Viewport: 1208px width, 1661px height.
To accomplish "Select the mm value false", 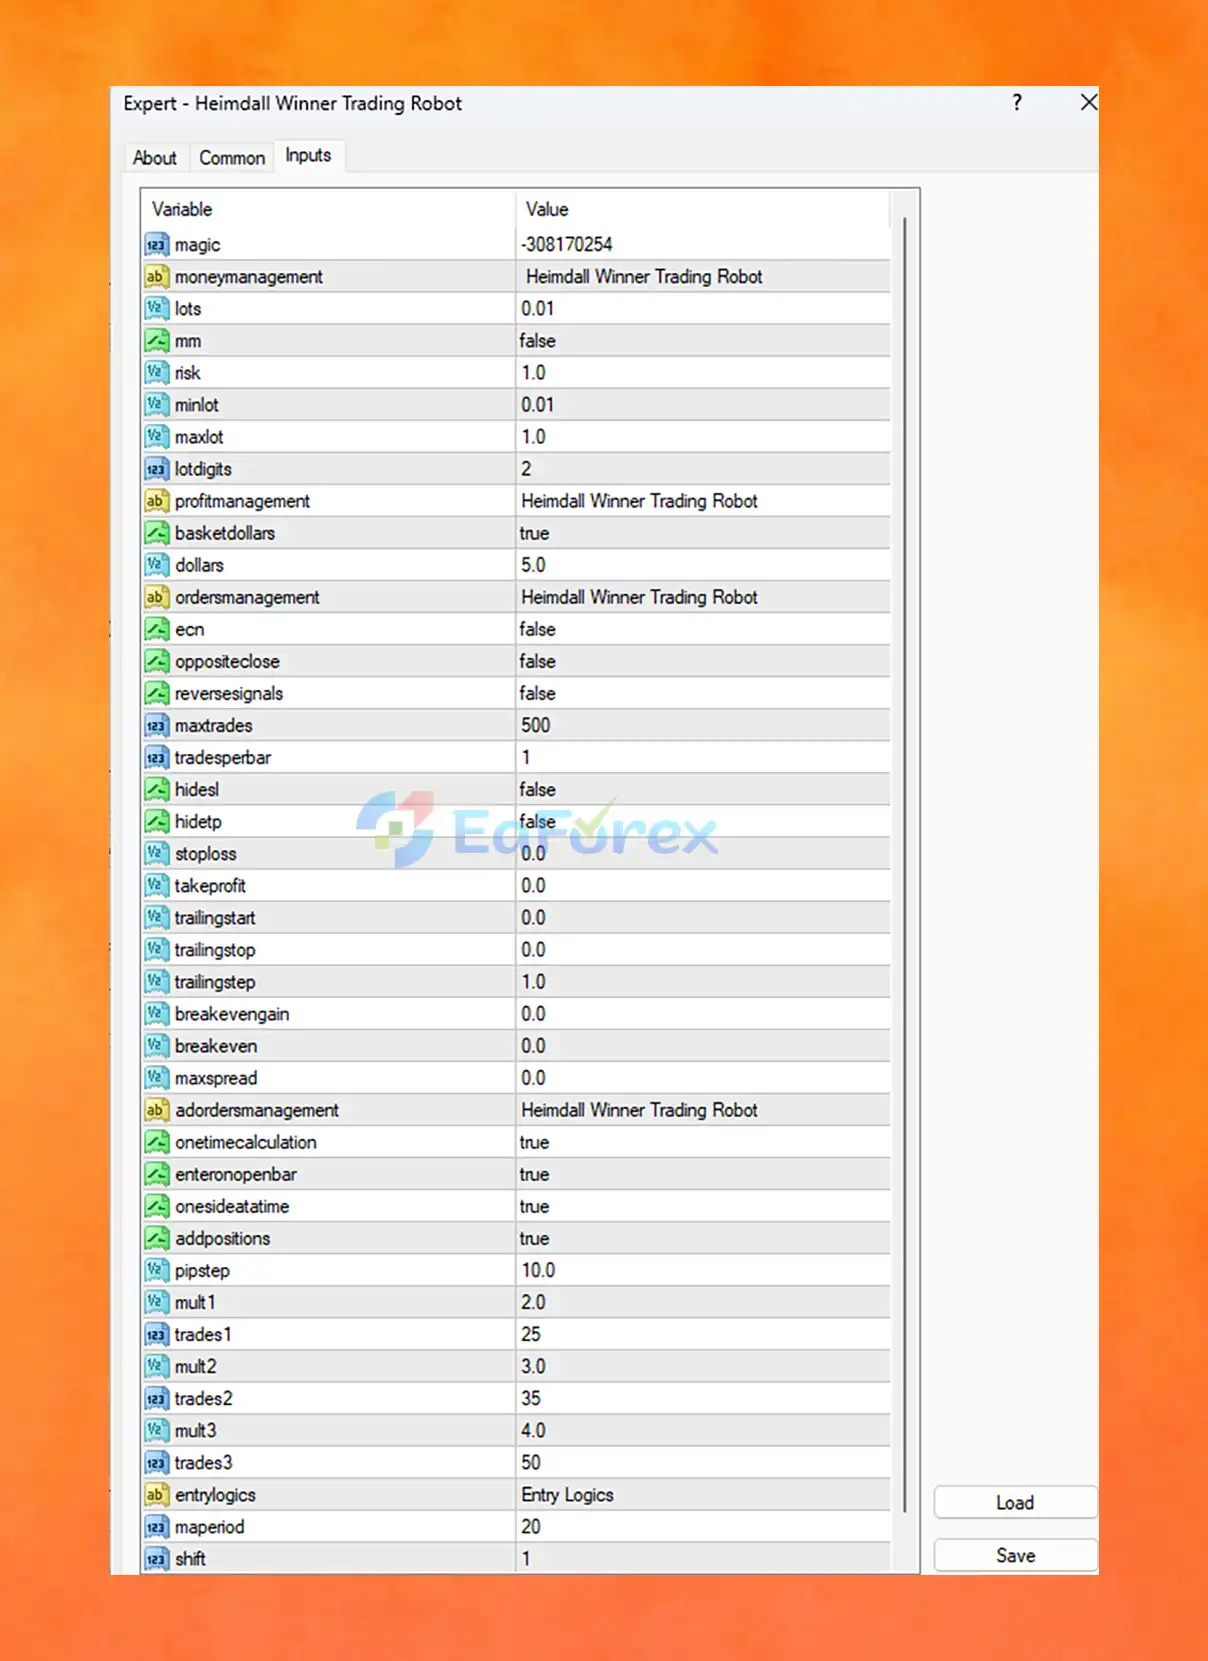I will click(x=537, y=341).
